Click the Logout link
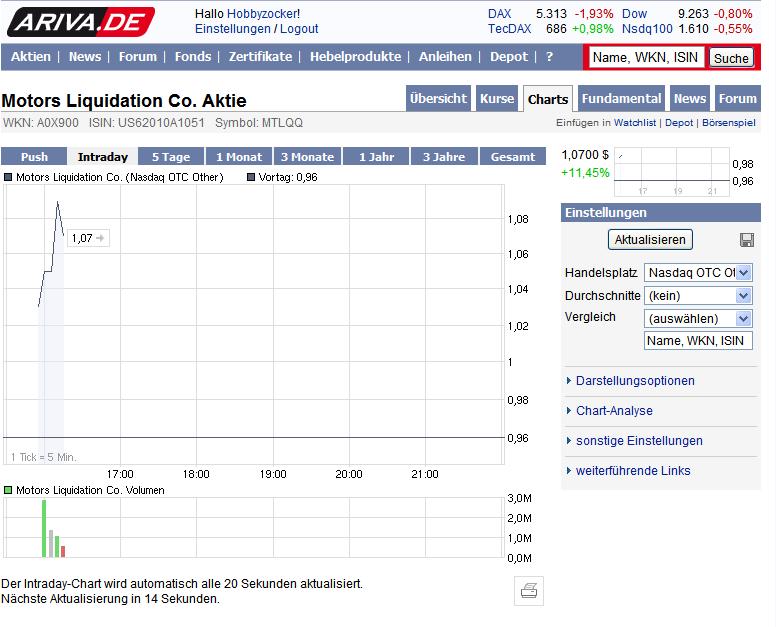The width and height of the screenshot is (776, 627). pos(299,29)
